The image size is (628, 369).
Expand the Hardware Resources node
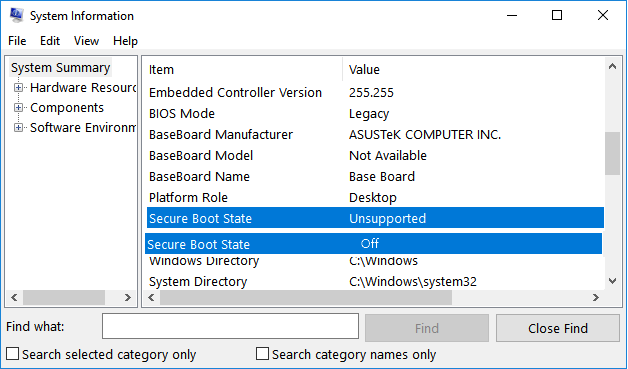pyautogui.click(x=18, y=87)
